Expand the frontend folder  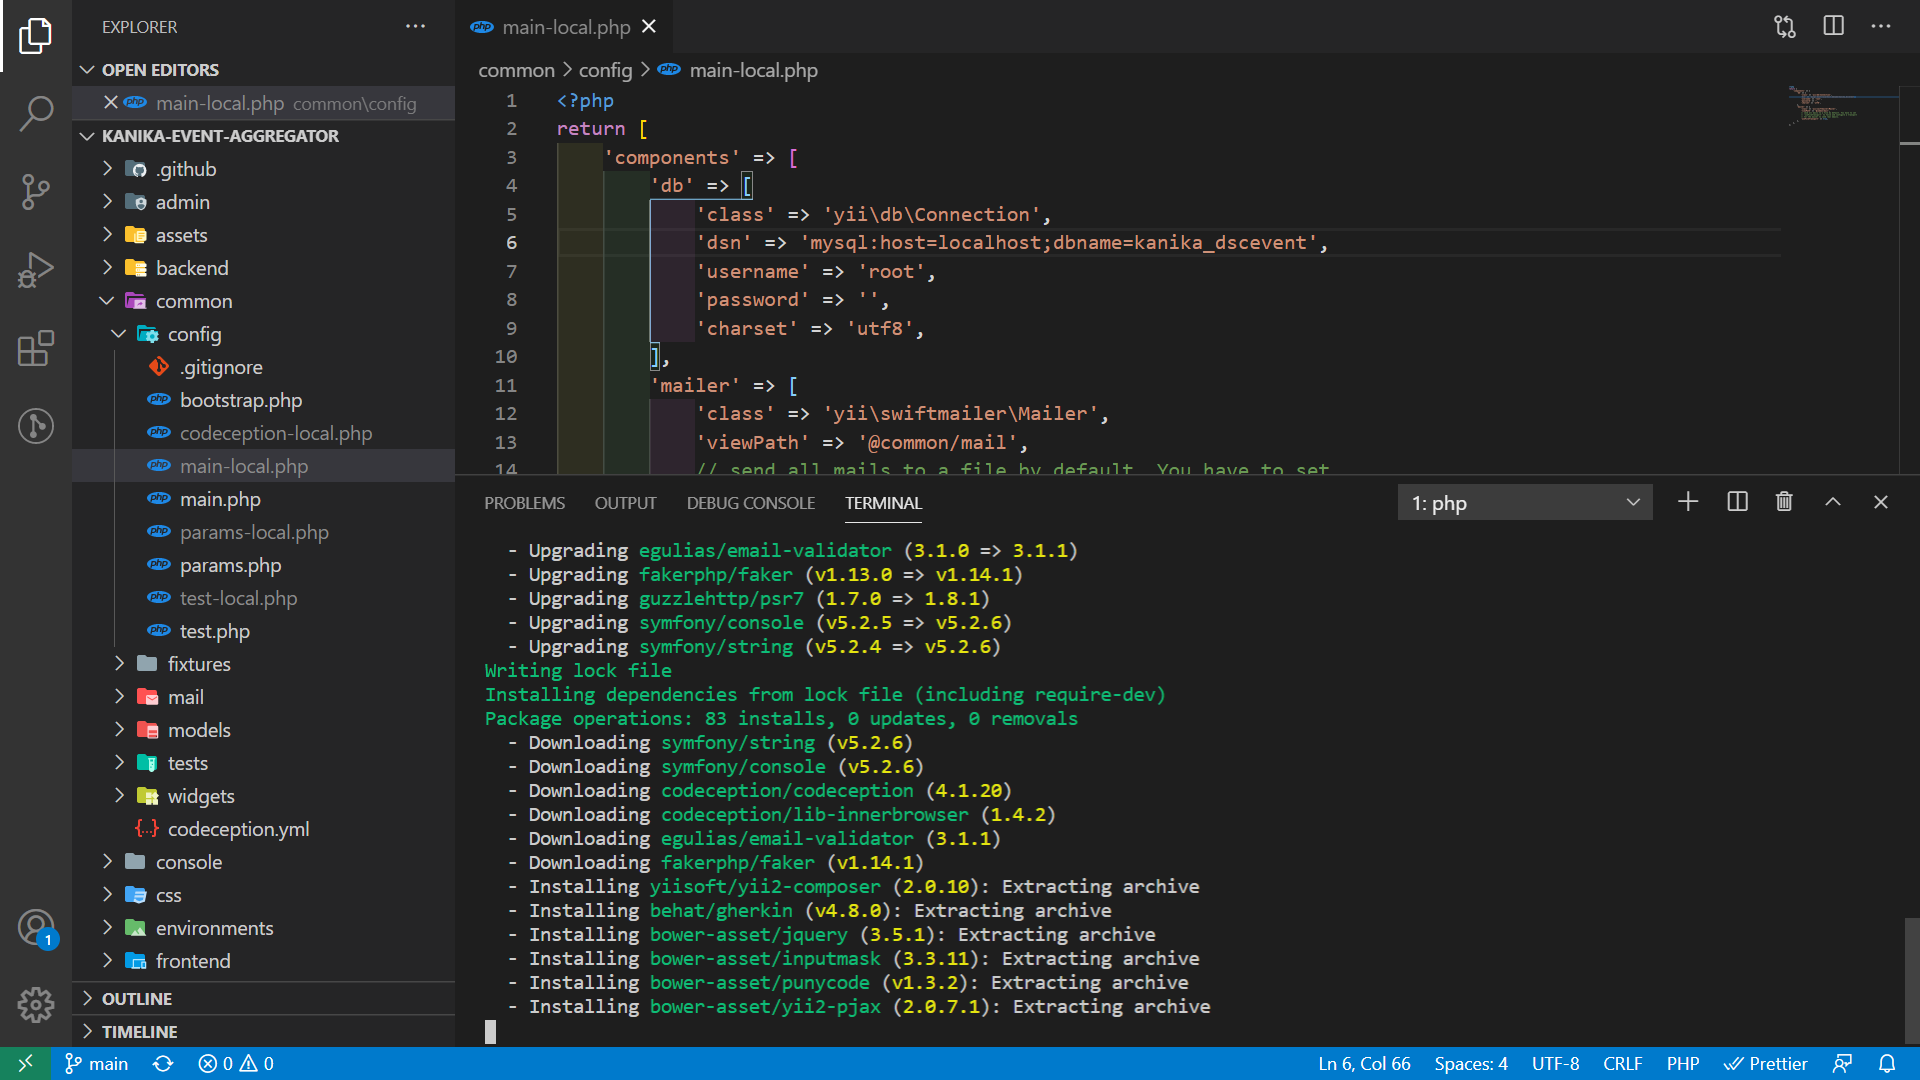[265, 961]
